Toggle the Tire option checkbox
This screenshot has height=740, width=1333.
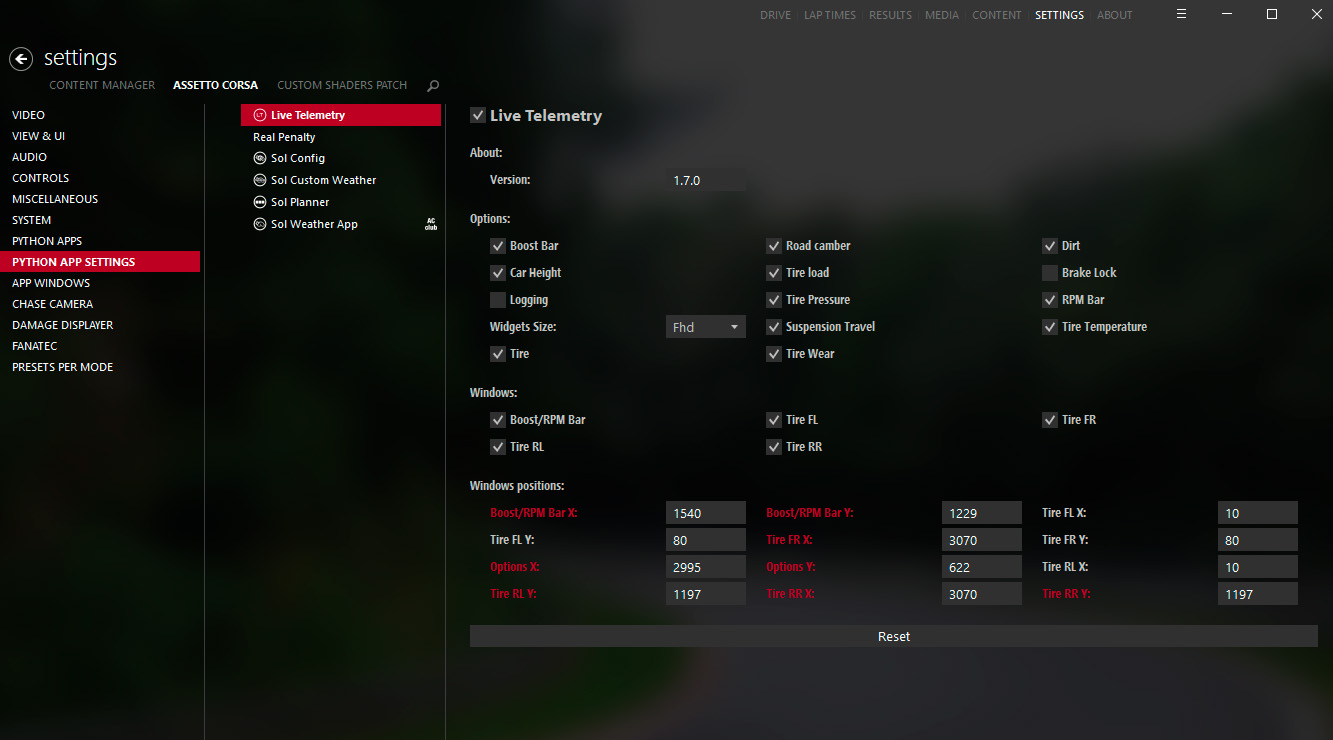click(x=498, y=354)
